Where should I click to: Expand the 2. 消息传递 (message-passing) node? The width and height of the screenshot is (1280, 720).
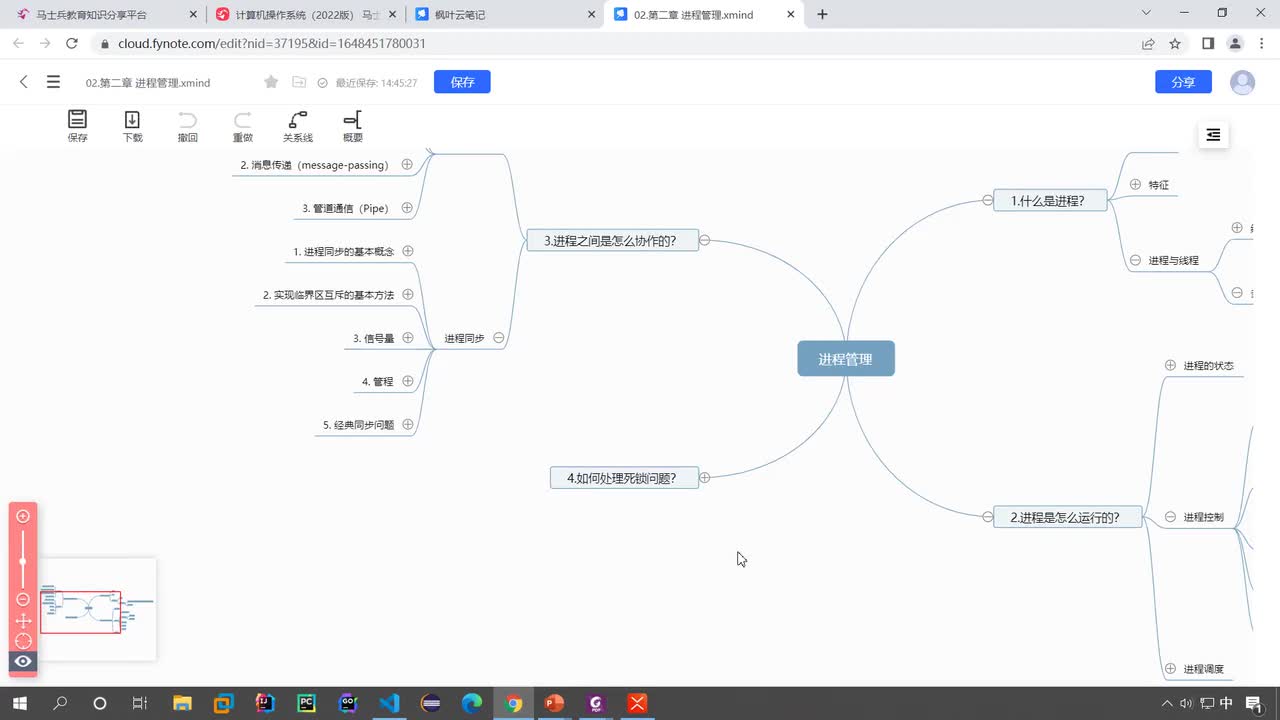(x=407, y=164)
